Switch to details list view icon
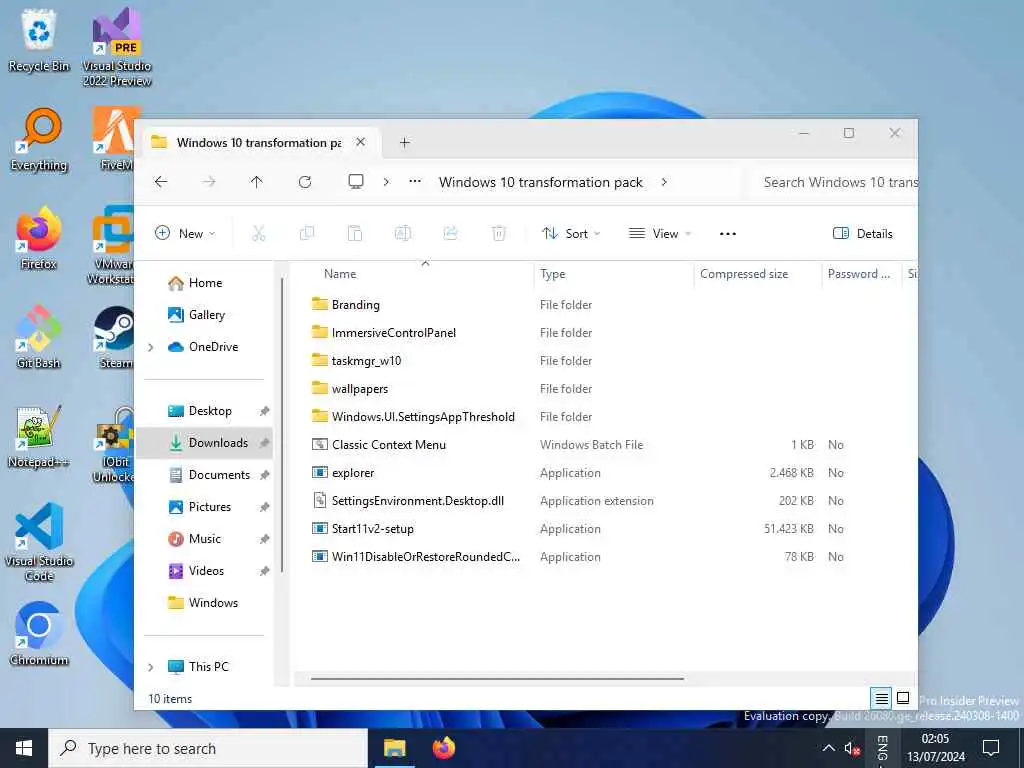Image resolution: width=1024 pixels, height=768 pixels. pos(881,699)
